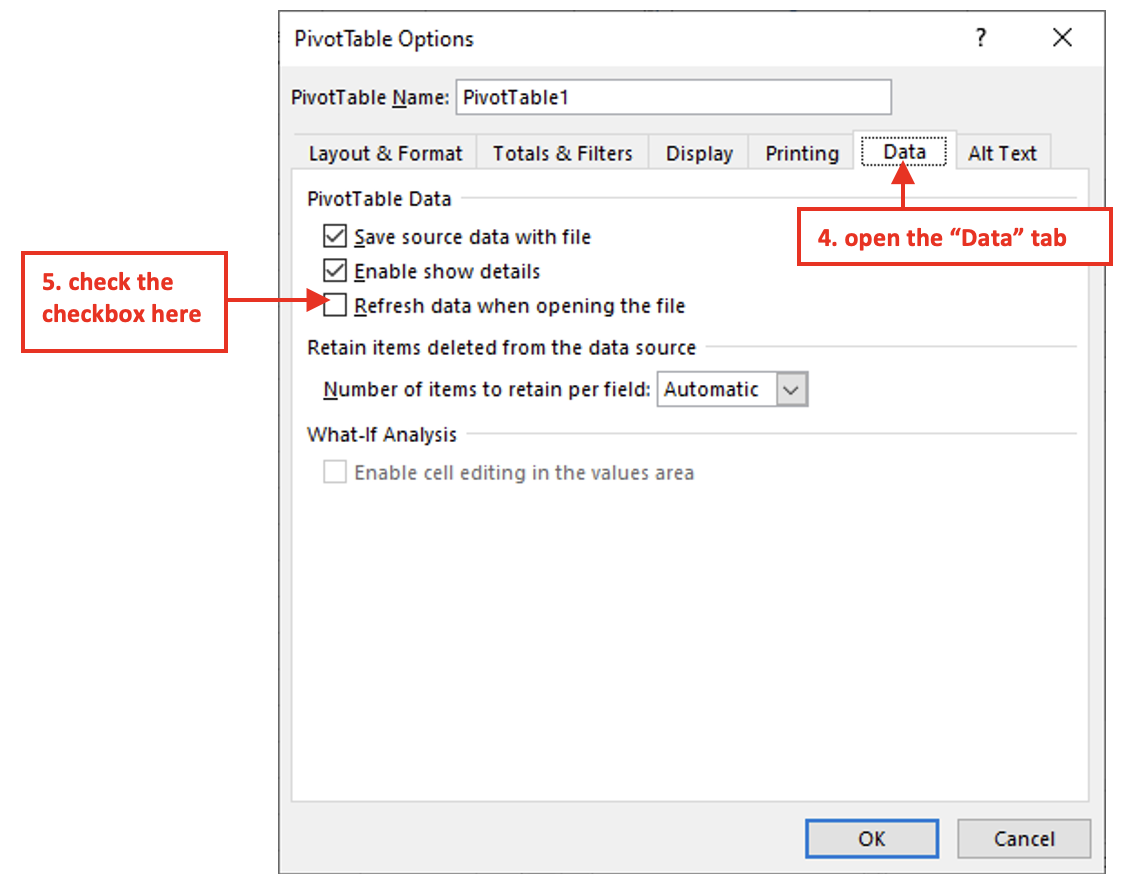The width and height of the screenshot is (1148, 894).
Task: Click the Number of items to retain label
Action: click(x=486, y=390)
